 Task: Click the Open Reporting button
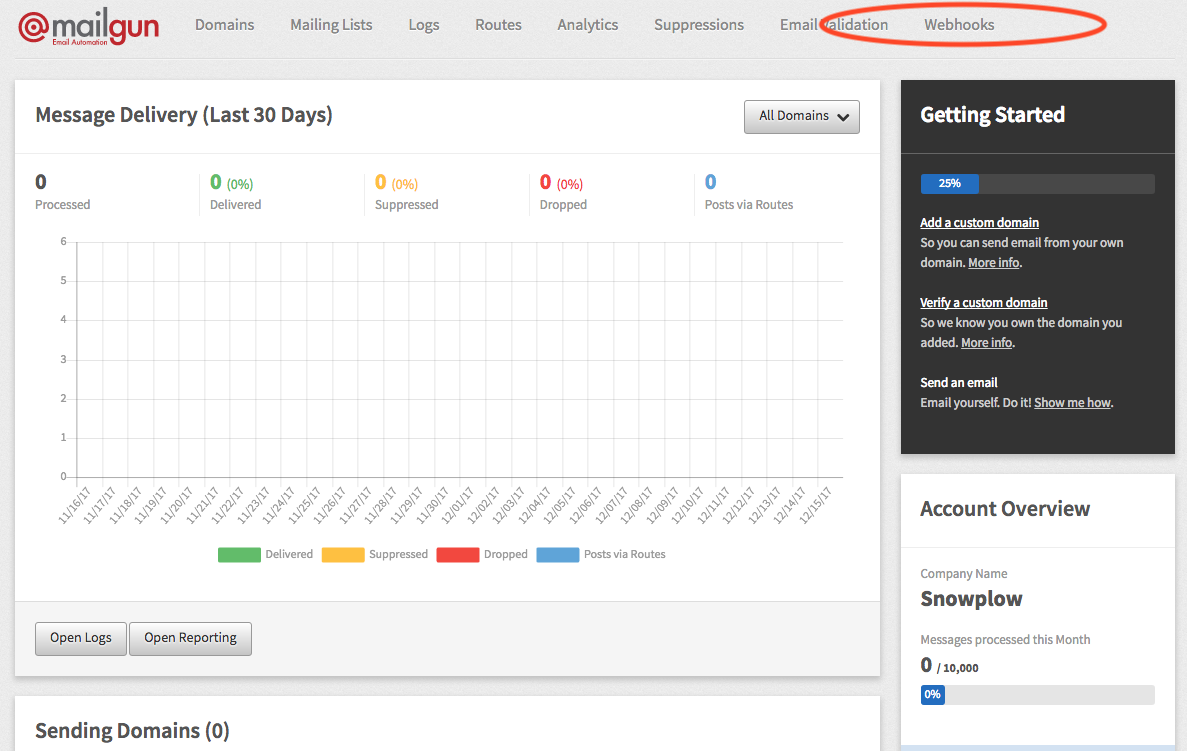pos(190,638)
